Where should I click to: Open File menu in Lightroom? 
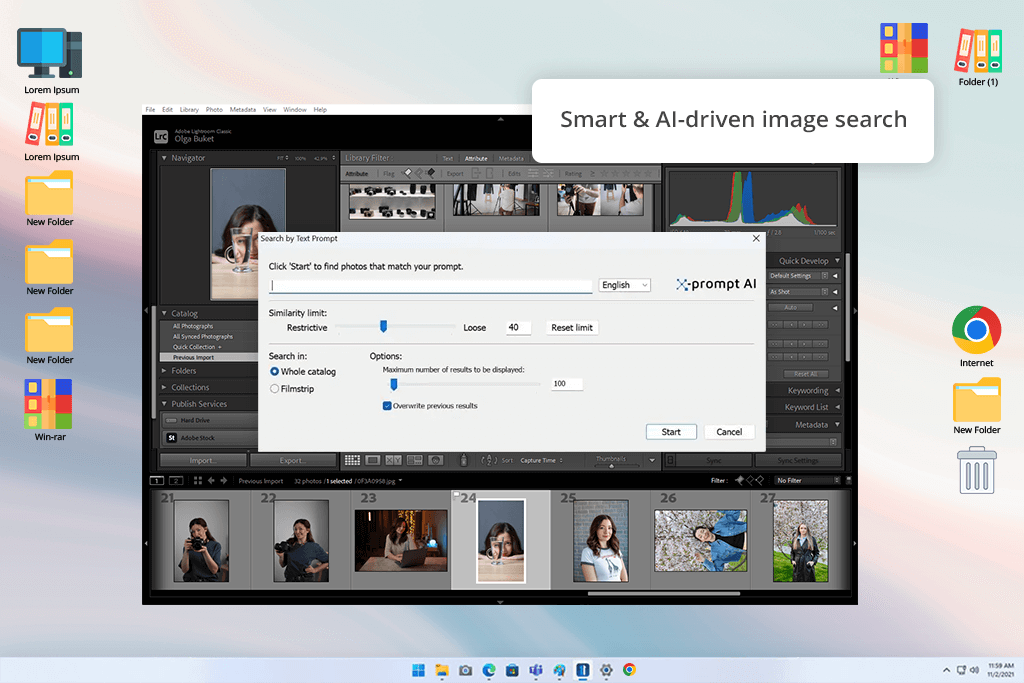(150, 110)
